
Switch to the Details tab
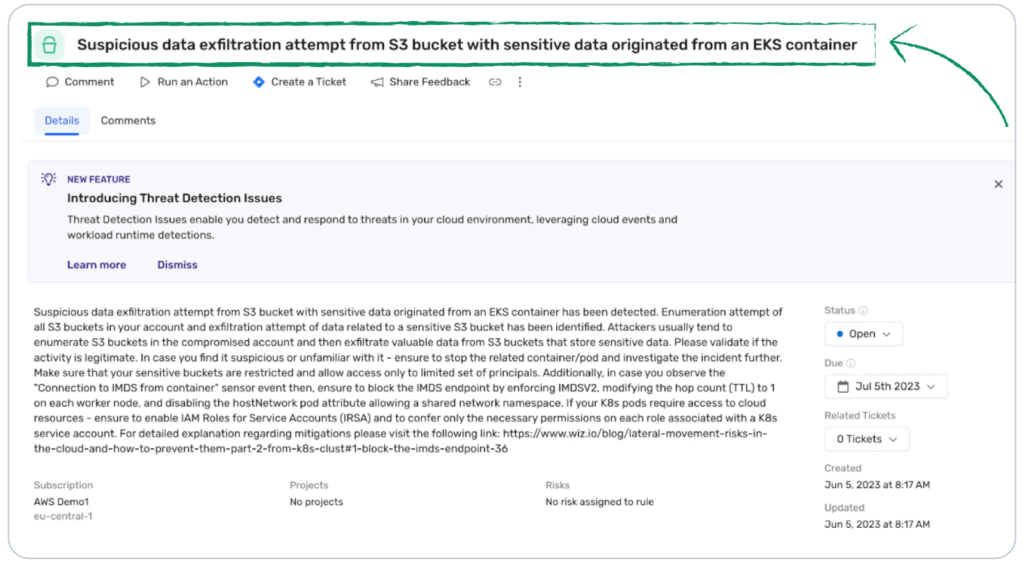point(62,121)
